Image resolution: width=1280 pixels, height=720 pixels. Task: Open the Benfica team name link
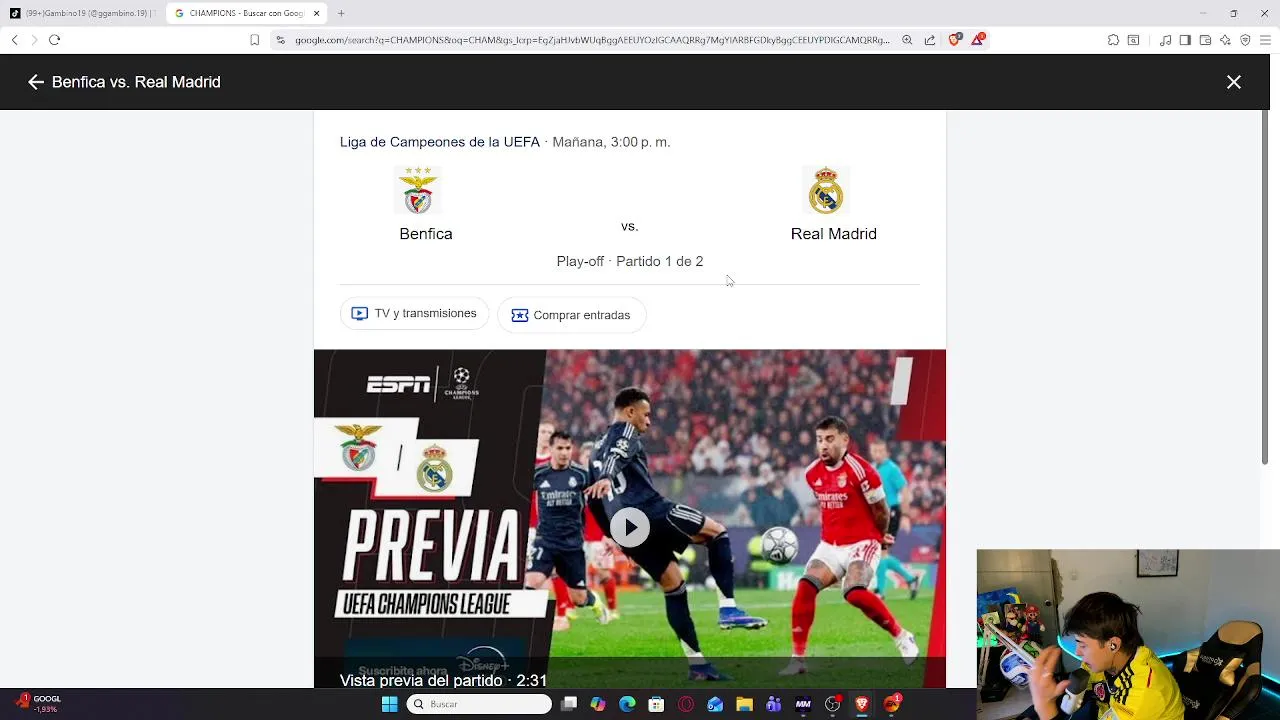(426, 234)
